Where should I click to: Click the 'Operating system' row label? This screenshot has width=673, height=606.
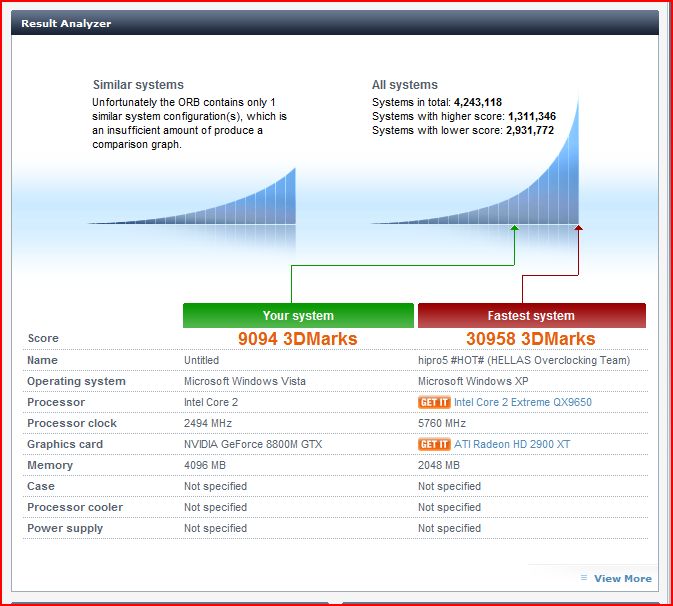click(76, 381)
